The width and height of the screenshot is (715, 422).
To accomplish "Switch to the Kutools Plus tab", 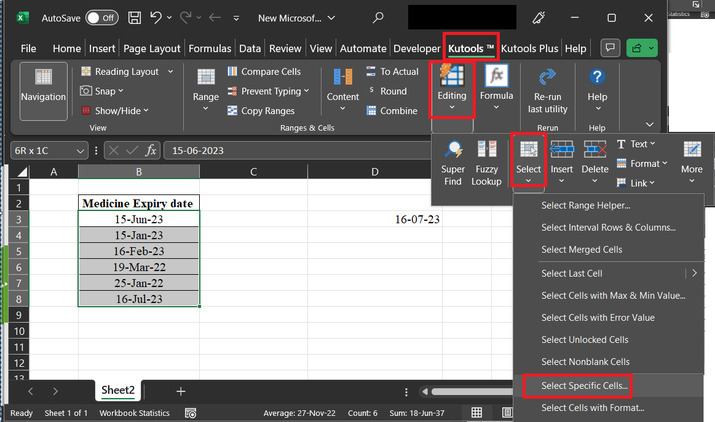I will (529, 48).
